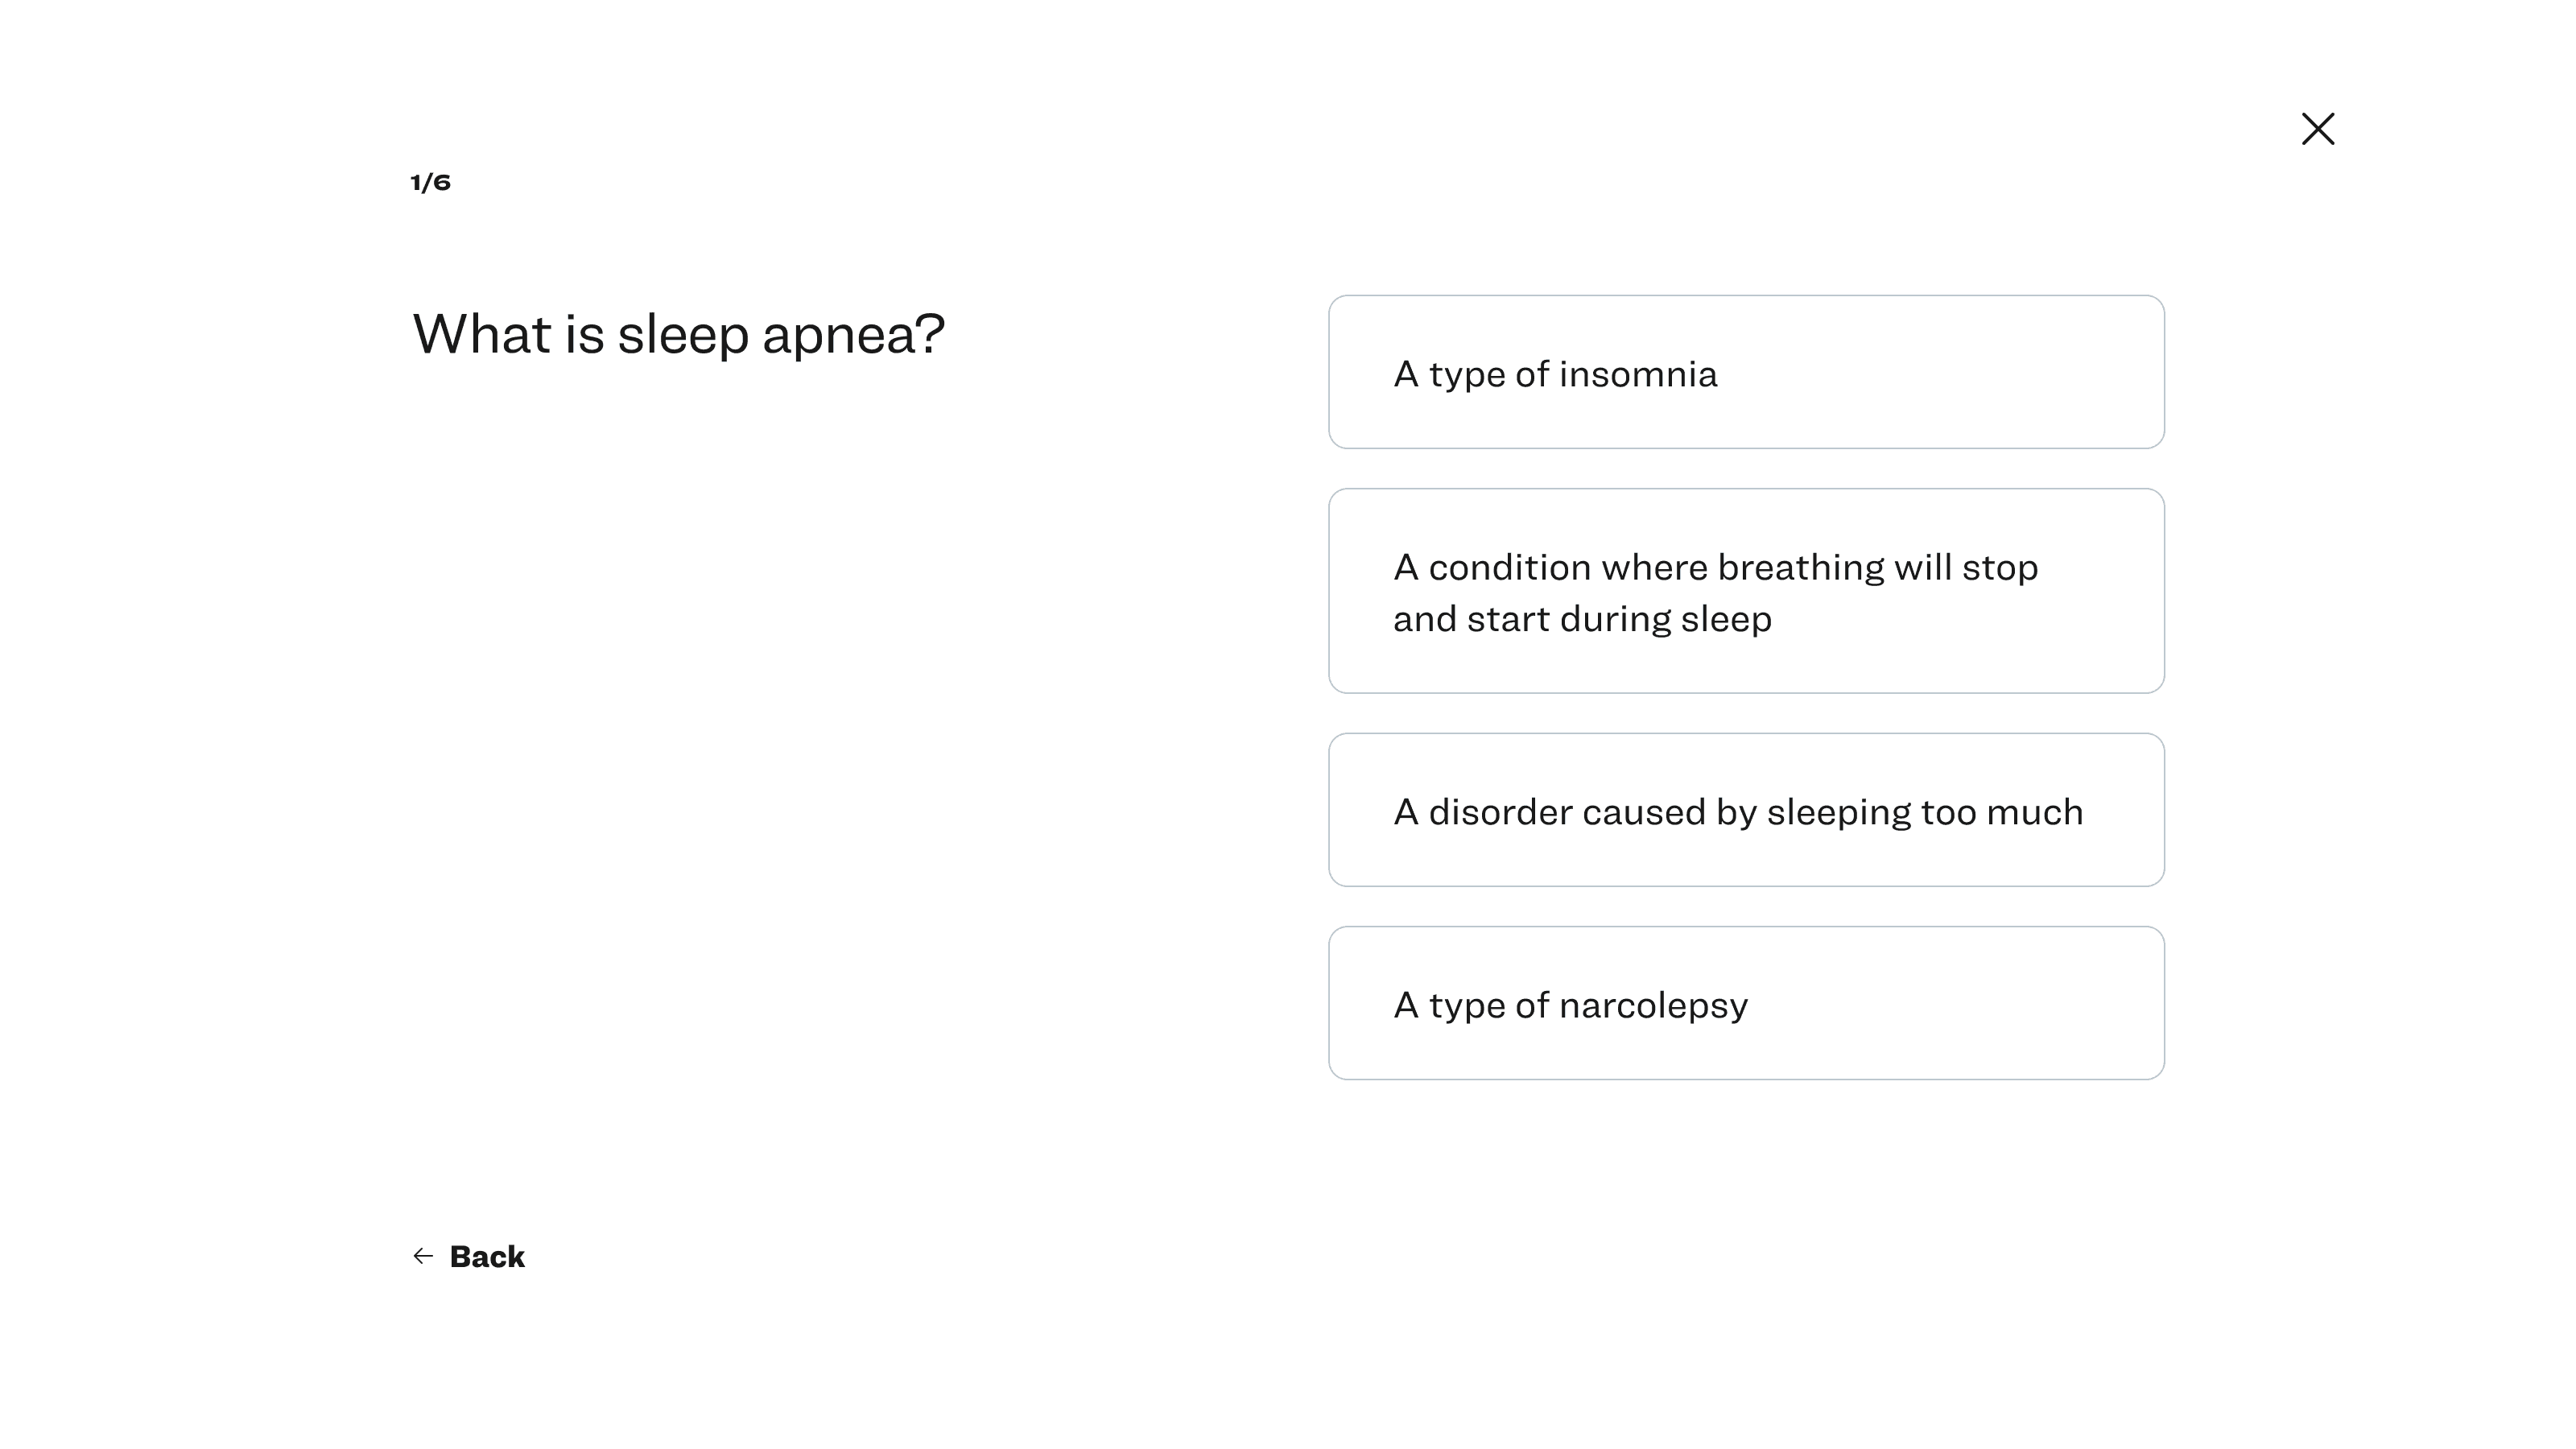This screenshot has height=1449, width=2576.
Task: Select the "A type of narcolepsy" option
Action: (1745, 1003)
